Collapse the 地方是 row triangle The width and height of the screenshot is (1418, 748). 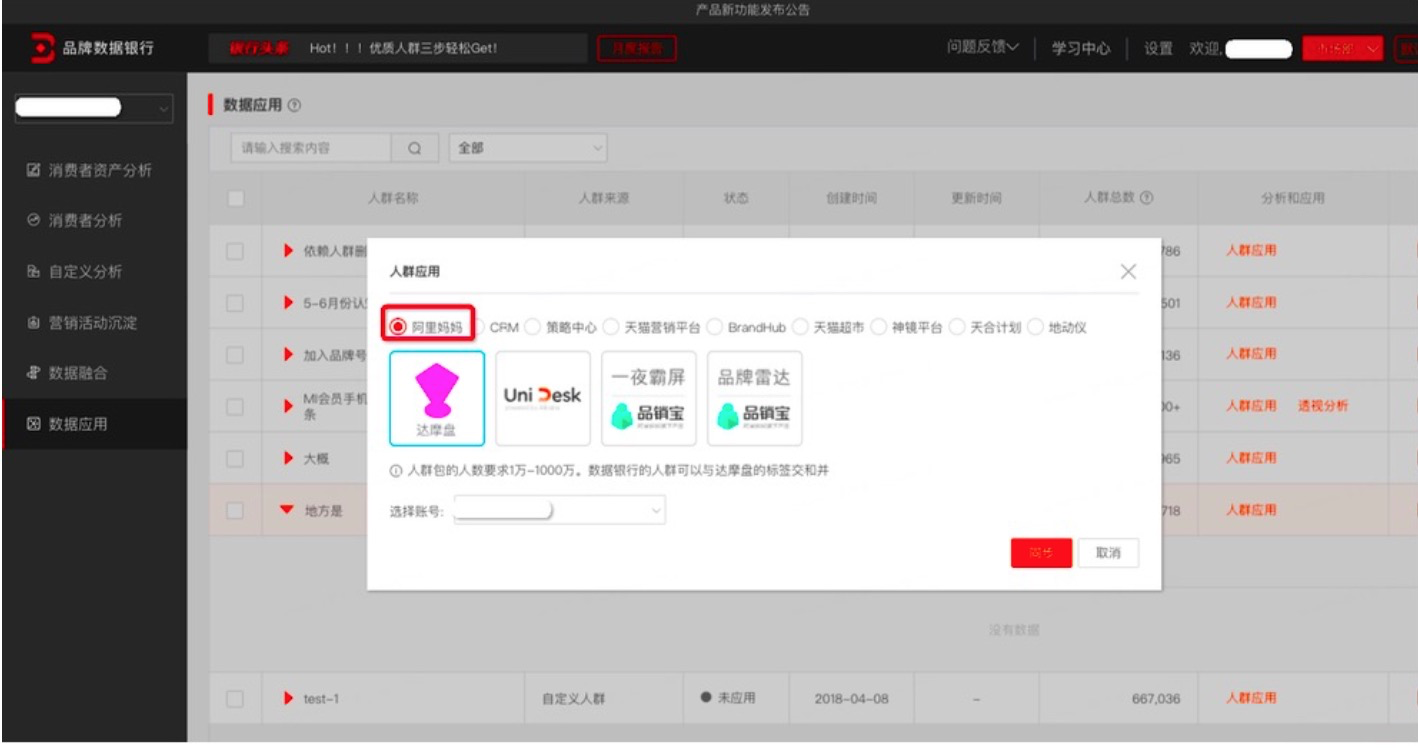[x=288, y=511]
